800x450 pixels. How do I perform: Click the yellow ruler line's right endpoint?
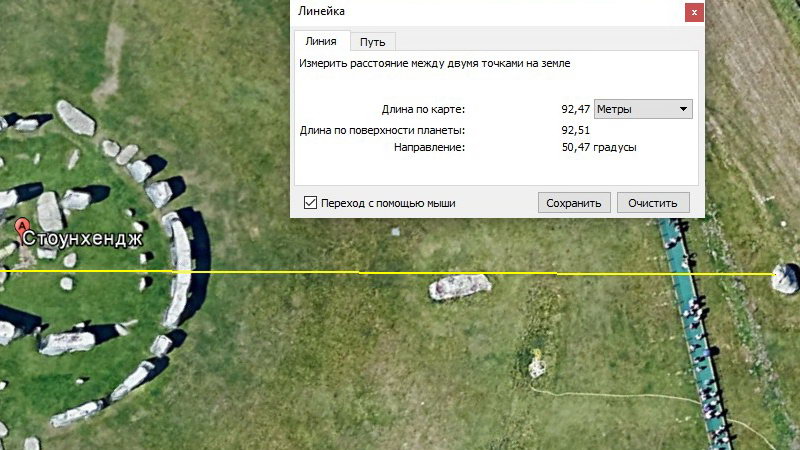click(775, 273)
